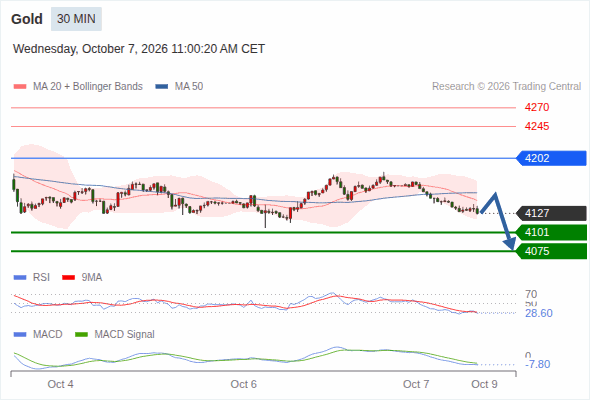
Task: Click the MACD value -7.80 label
Action: tap(538, 364)
